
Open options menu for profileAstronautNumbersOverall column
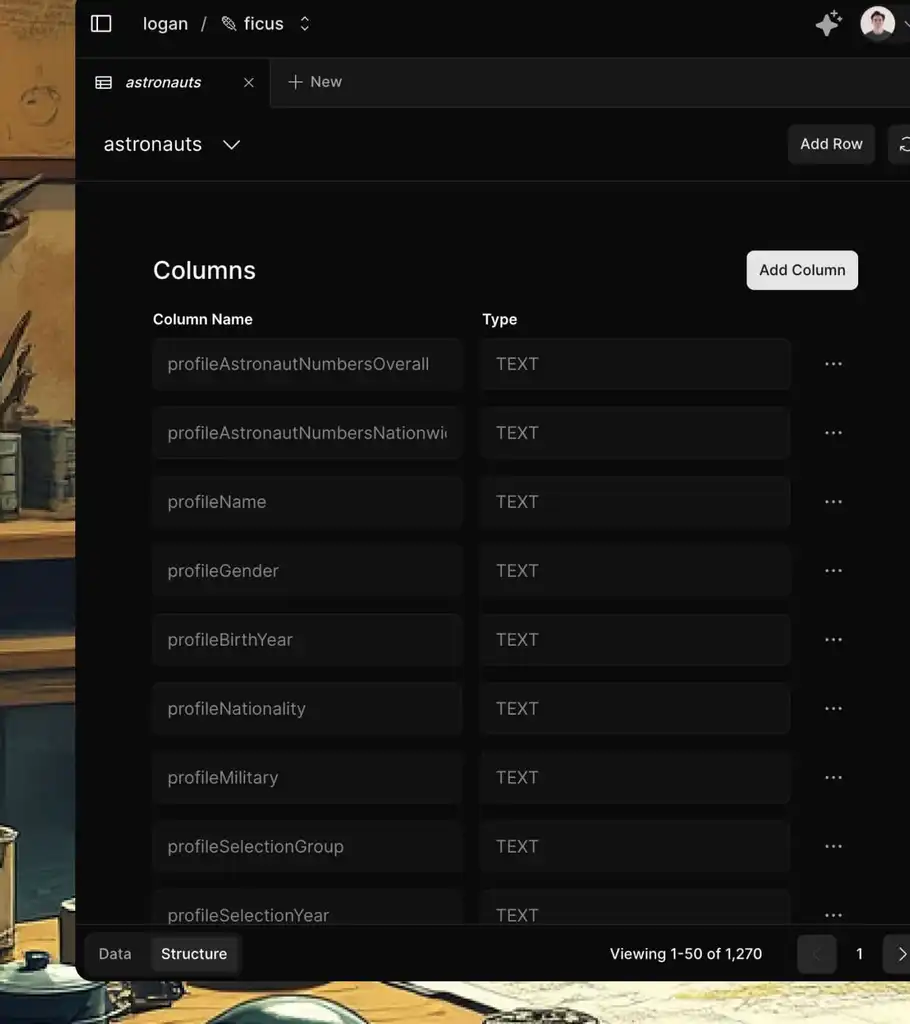point(833,364)
